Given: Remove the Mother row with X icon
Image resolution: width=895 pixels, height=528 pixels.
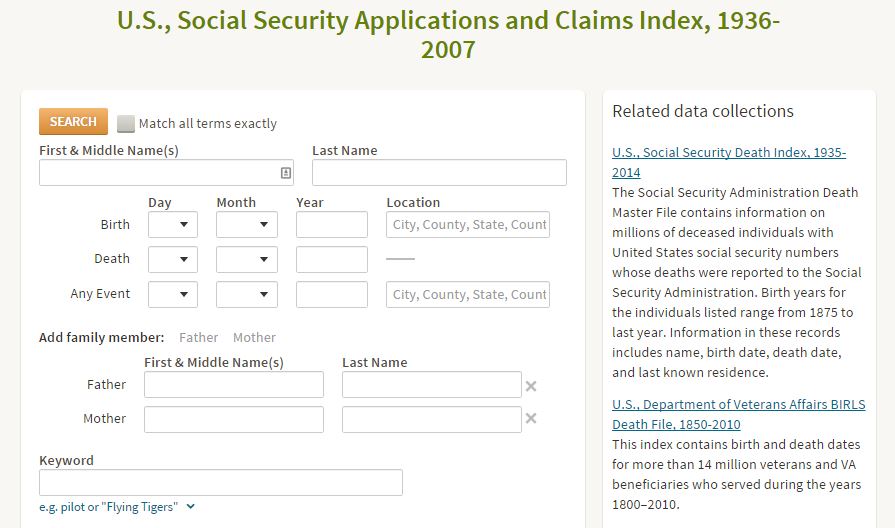Looking at the screenshot, I should [x=531, y=418].
